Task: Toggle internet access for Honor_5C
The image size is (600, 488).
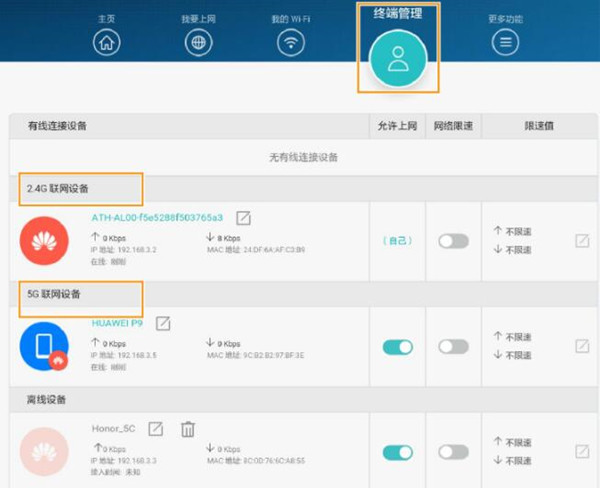Action: pyautogui.click(x=398, y=452)
